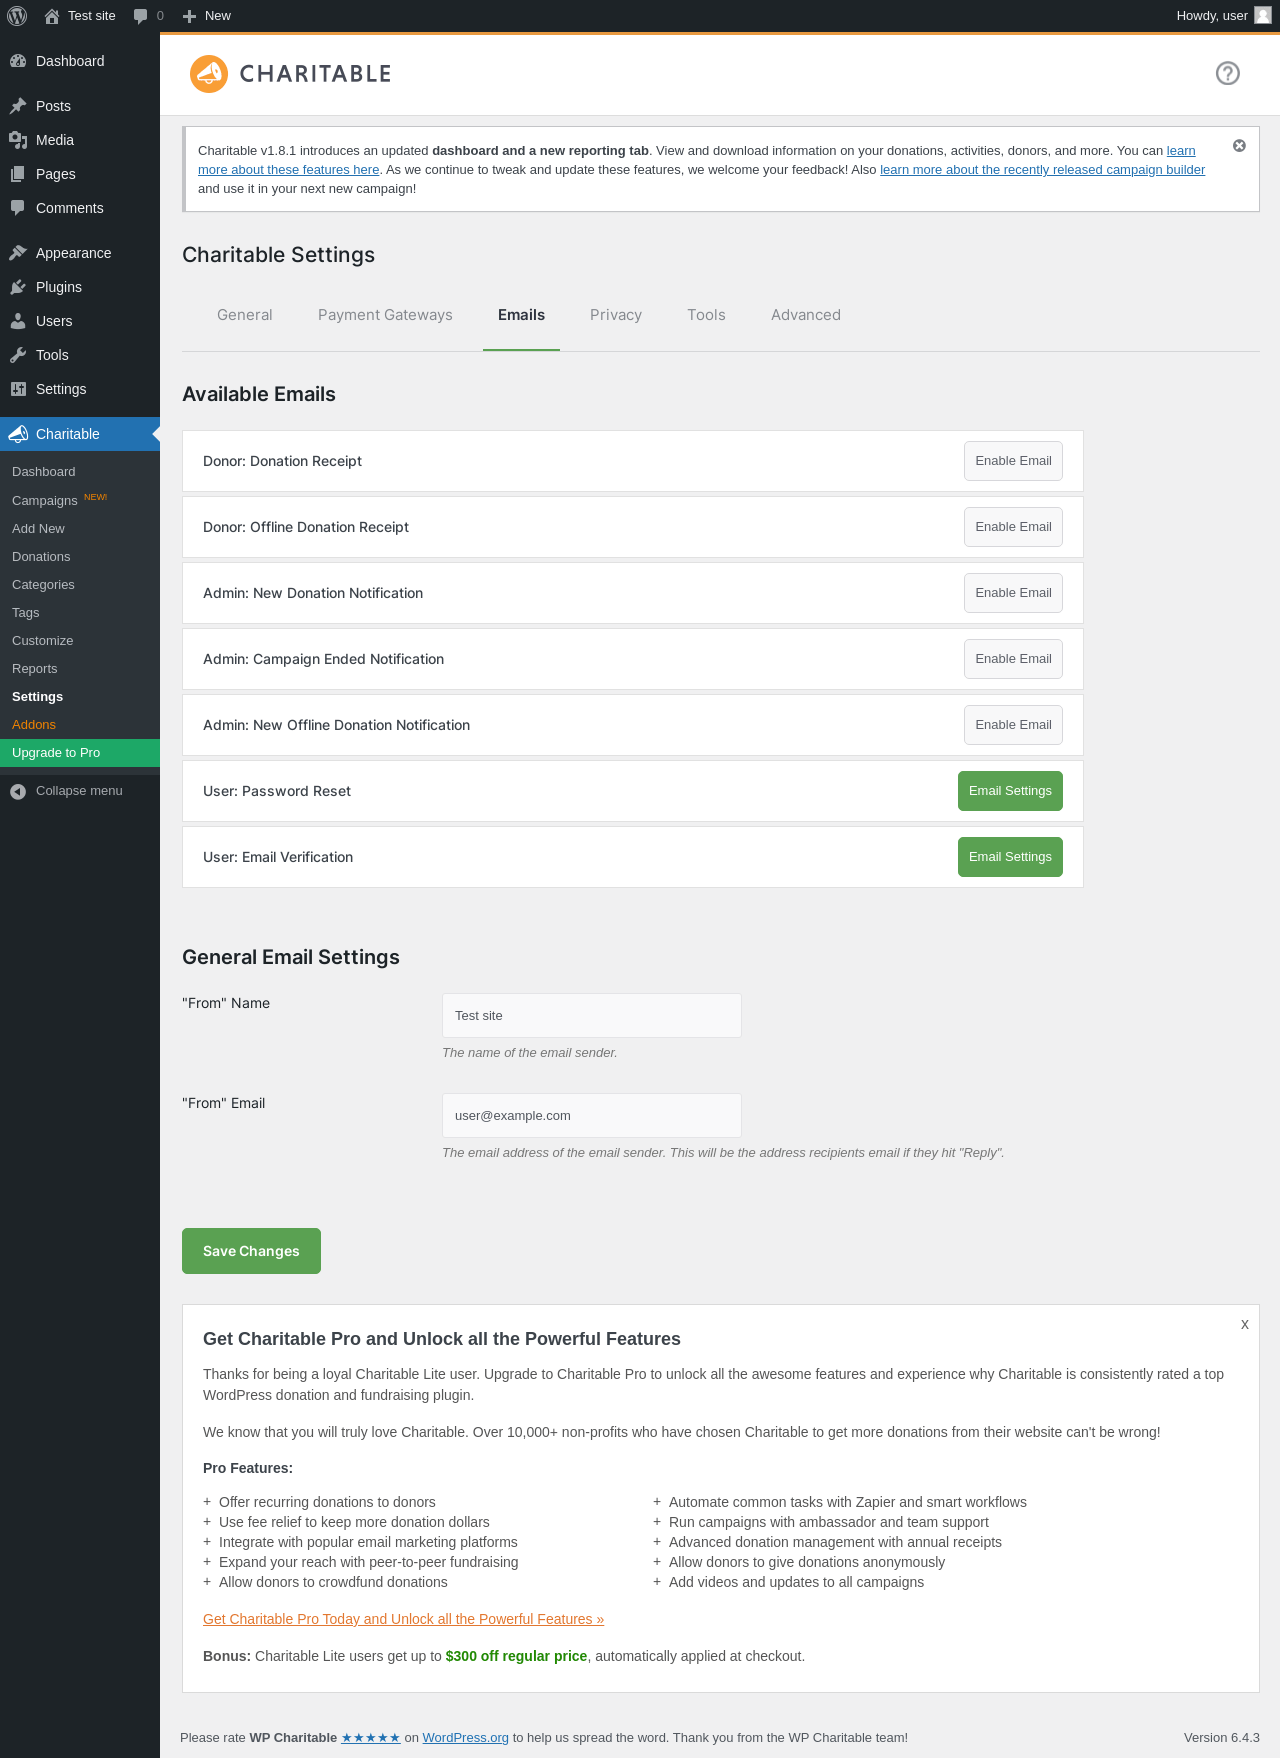The height and width of the screenshot is (1758, 1280).
Task: Open the Payment Gateways tab
Action: tap(385, 315)
